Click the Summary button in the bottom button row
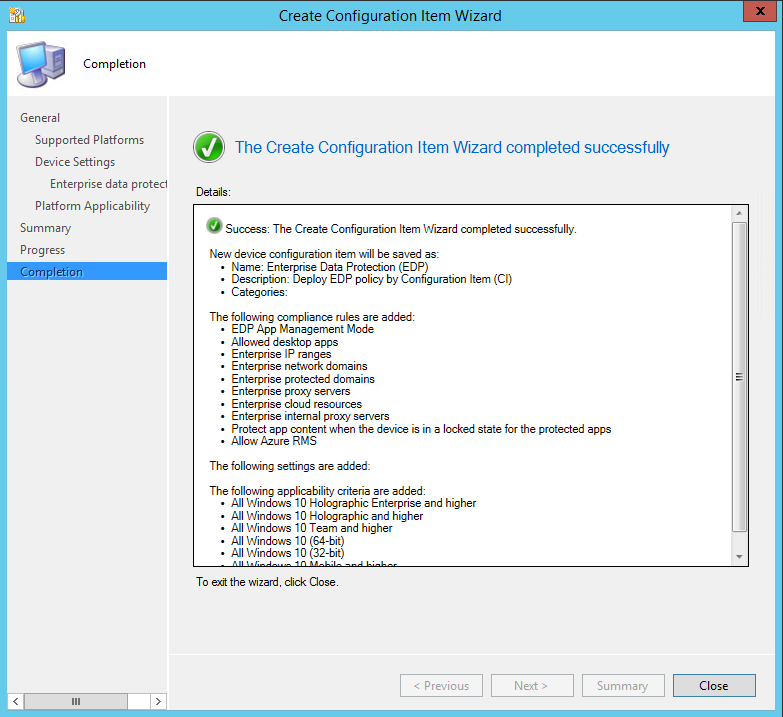Screen dimensions: 783x717 (x=622, y=686)
